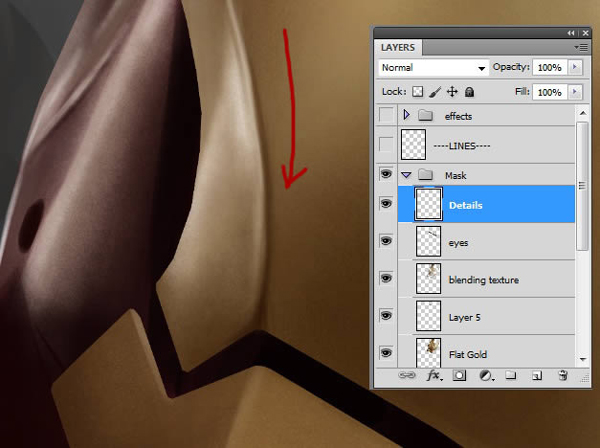This screenshot has height=448, width=600.
Task: Select the ----LINES---- layer
Action: [x=486, y=145]
